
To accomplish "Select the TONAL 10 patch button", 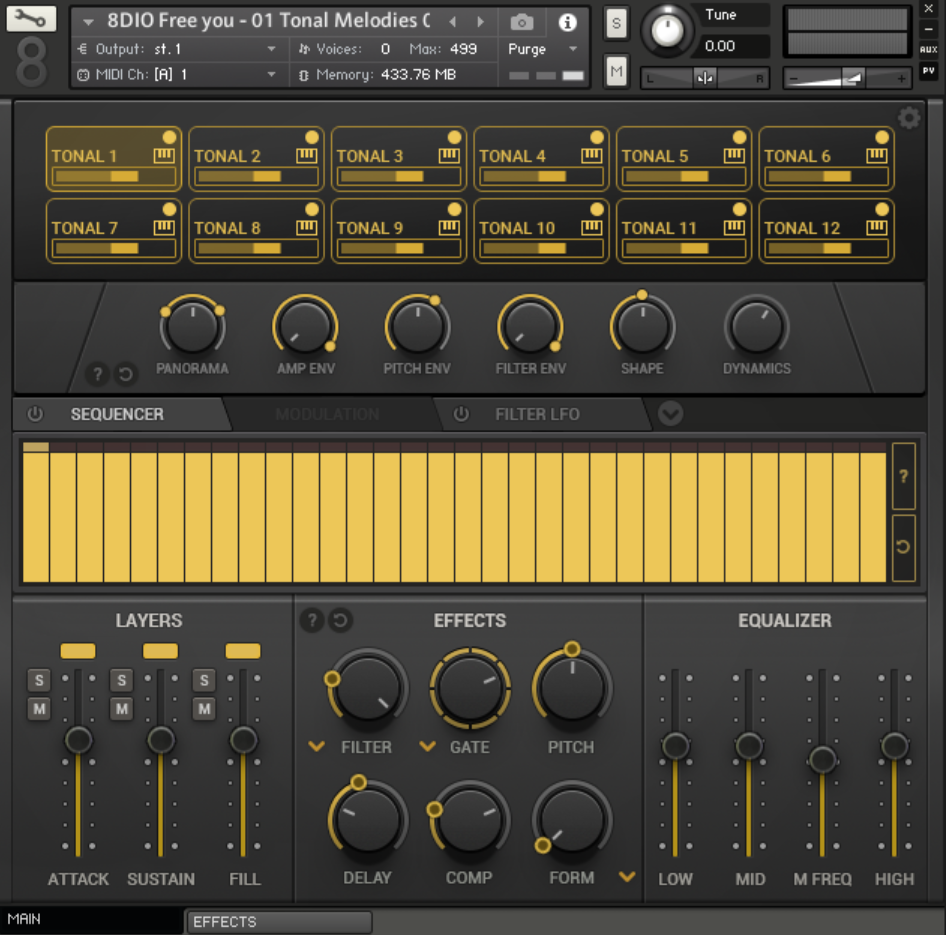I will pos(541,231).
